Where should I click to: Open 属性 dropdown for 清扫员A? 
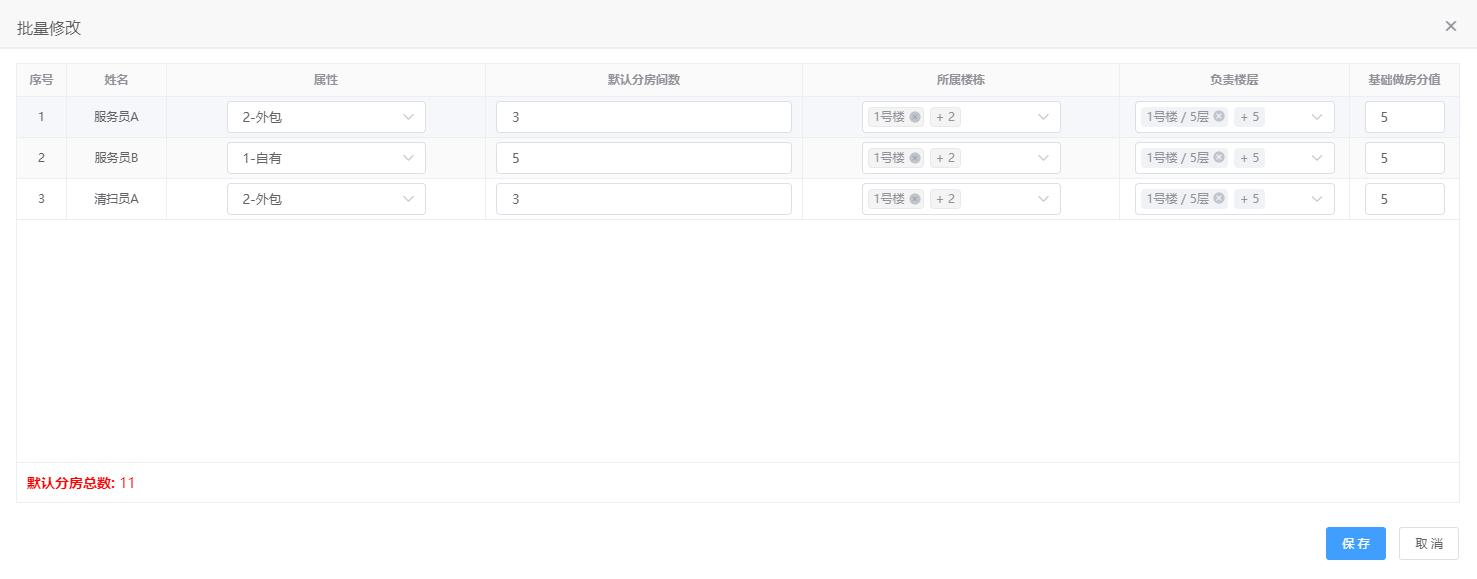(x=326, y=199)
